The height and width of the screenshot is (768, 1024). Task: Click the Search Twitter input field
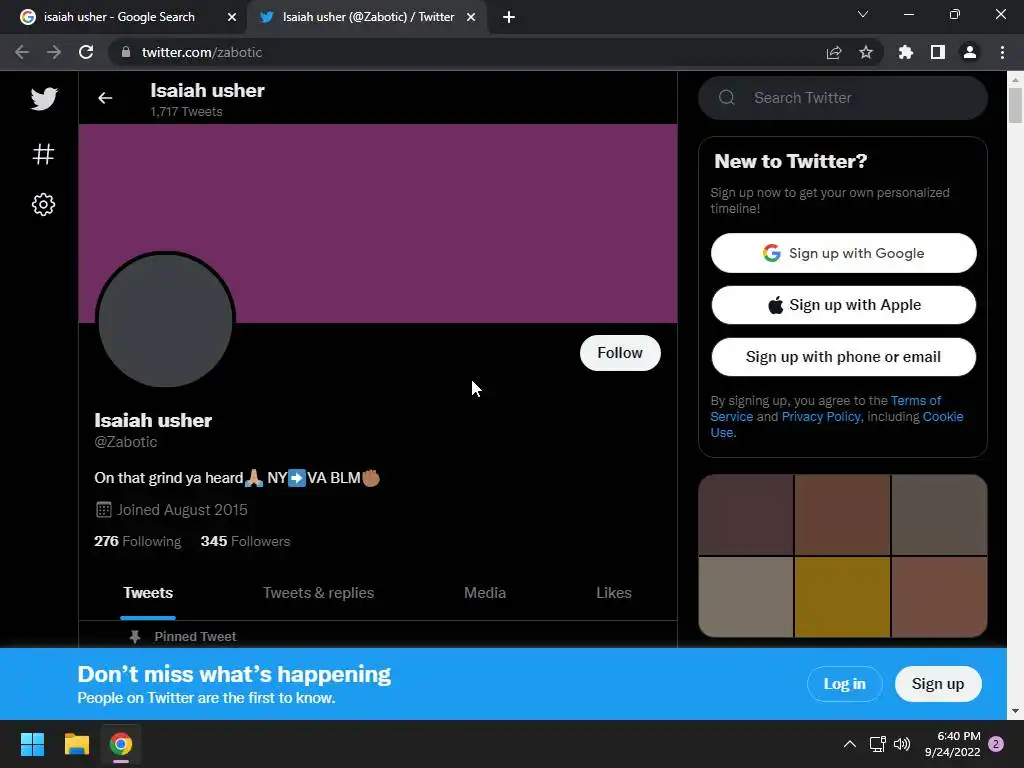[842, 98]
